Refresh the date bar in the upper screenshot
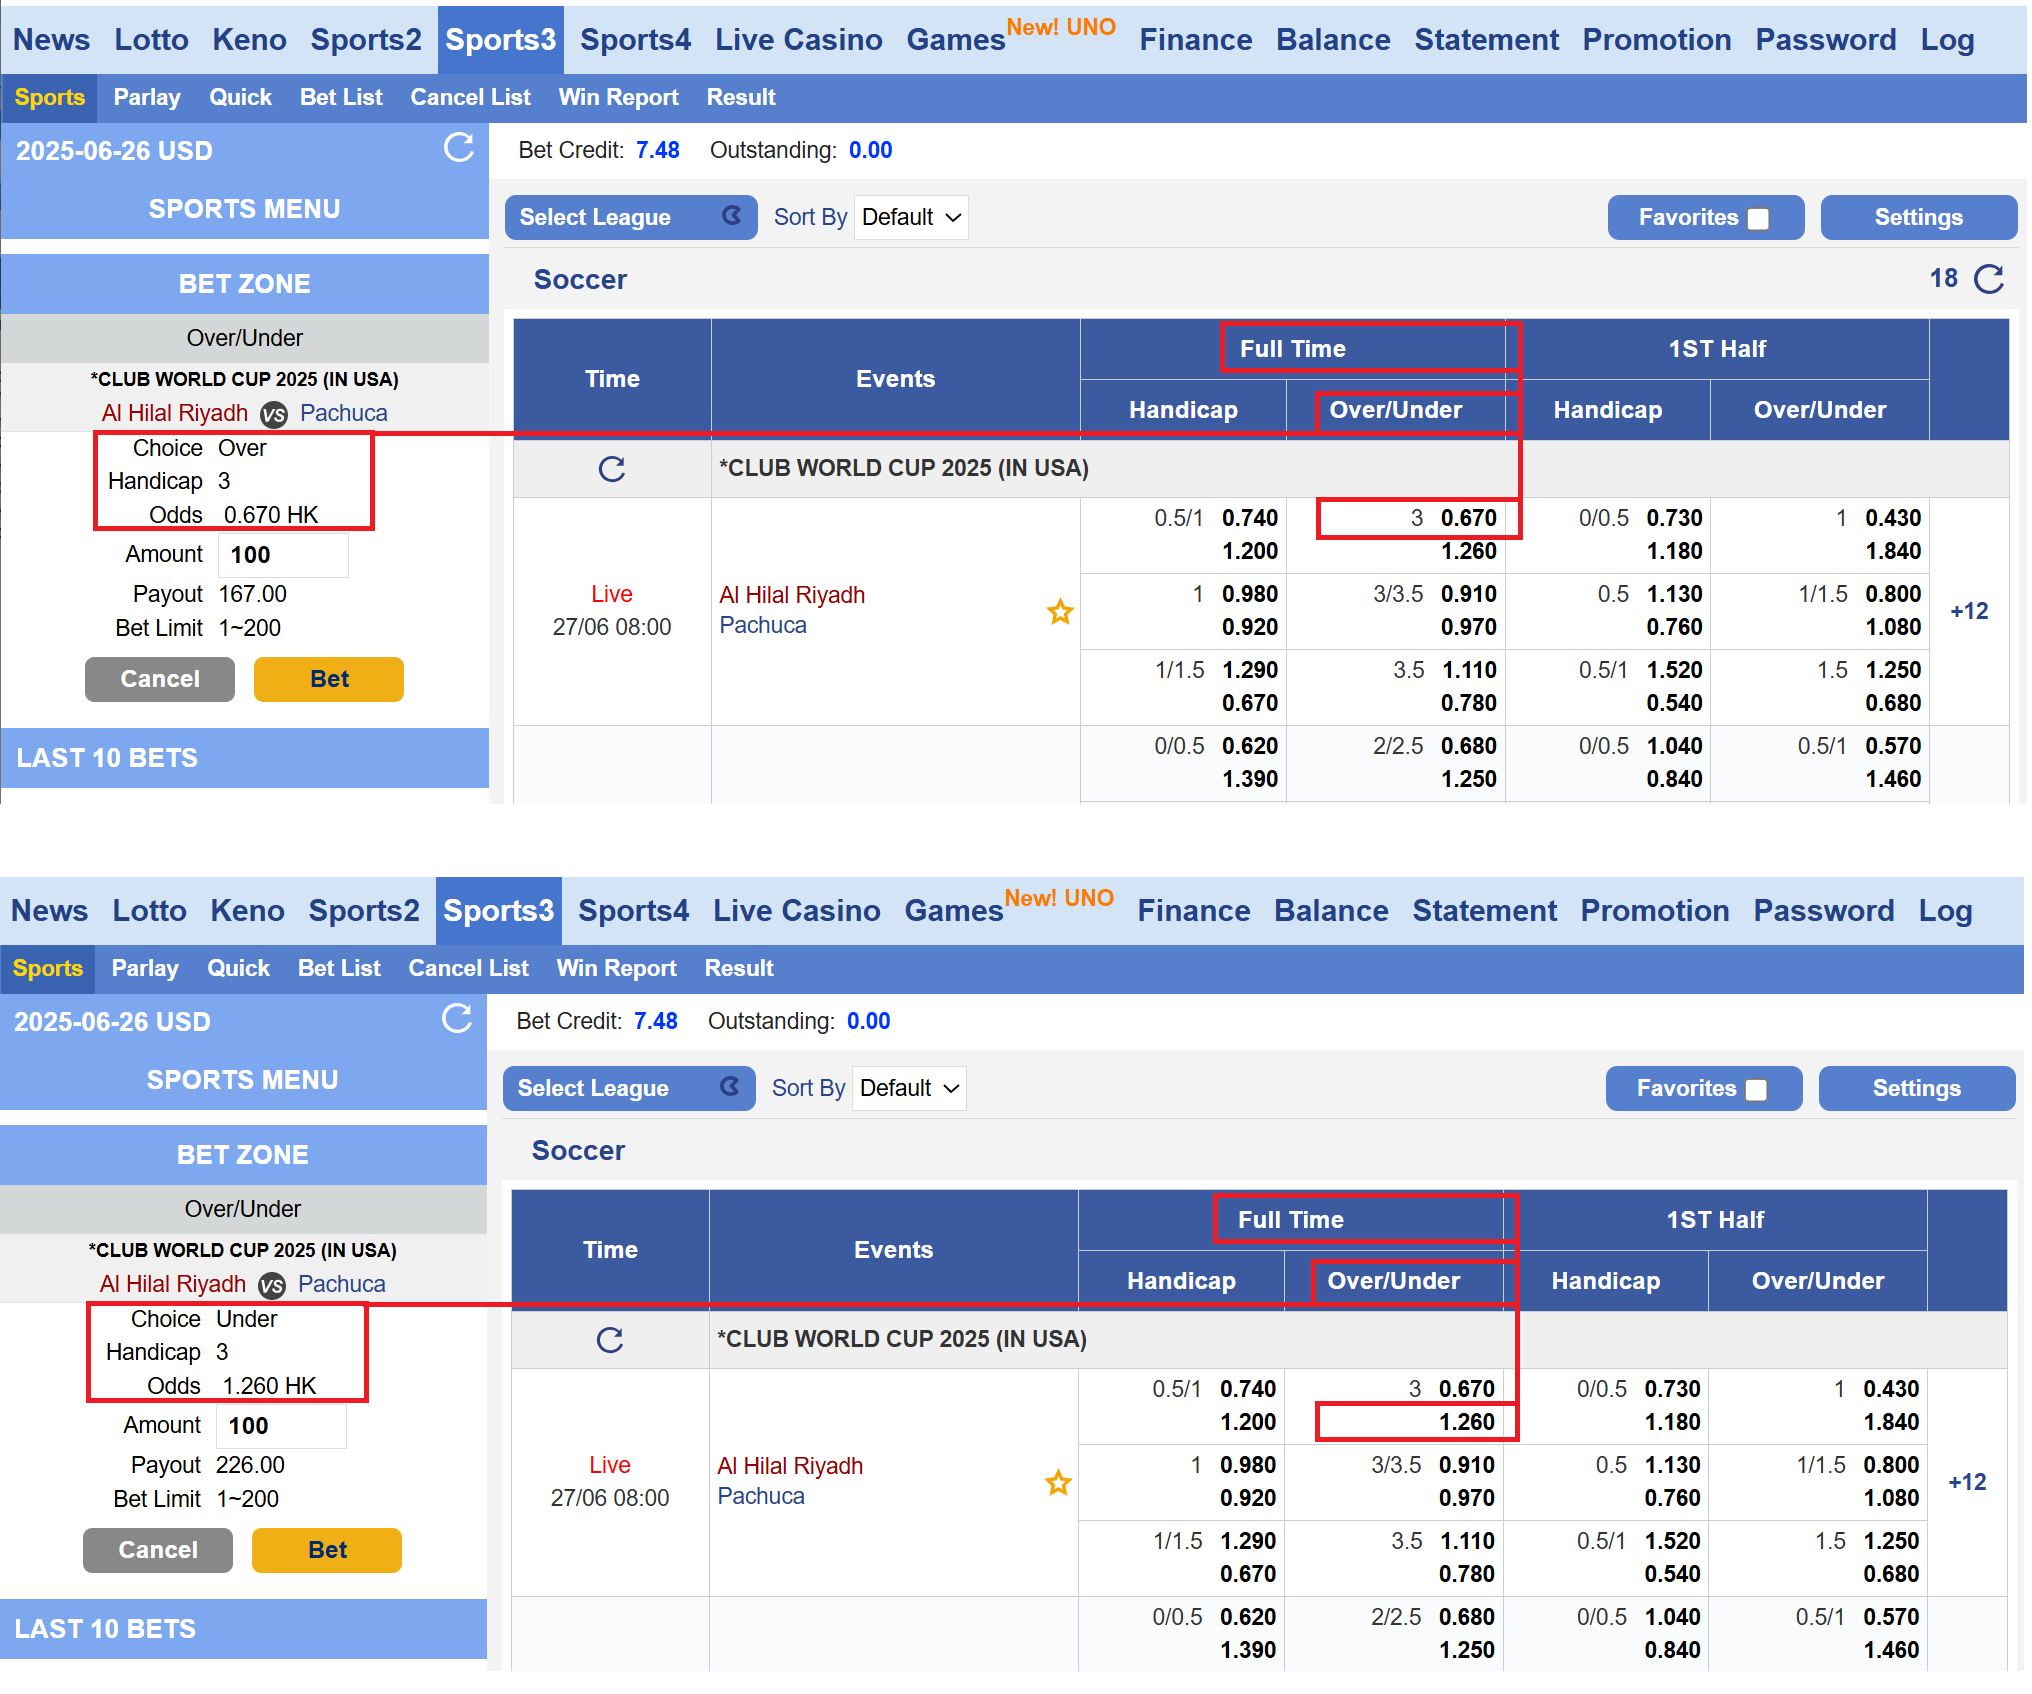This screenshot has width=2032, height=1694. tap(459, 148)
